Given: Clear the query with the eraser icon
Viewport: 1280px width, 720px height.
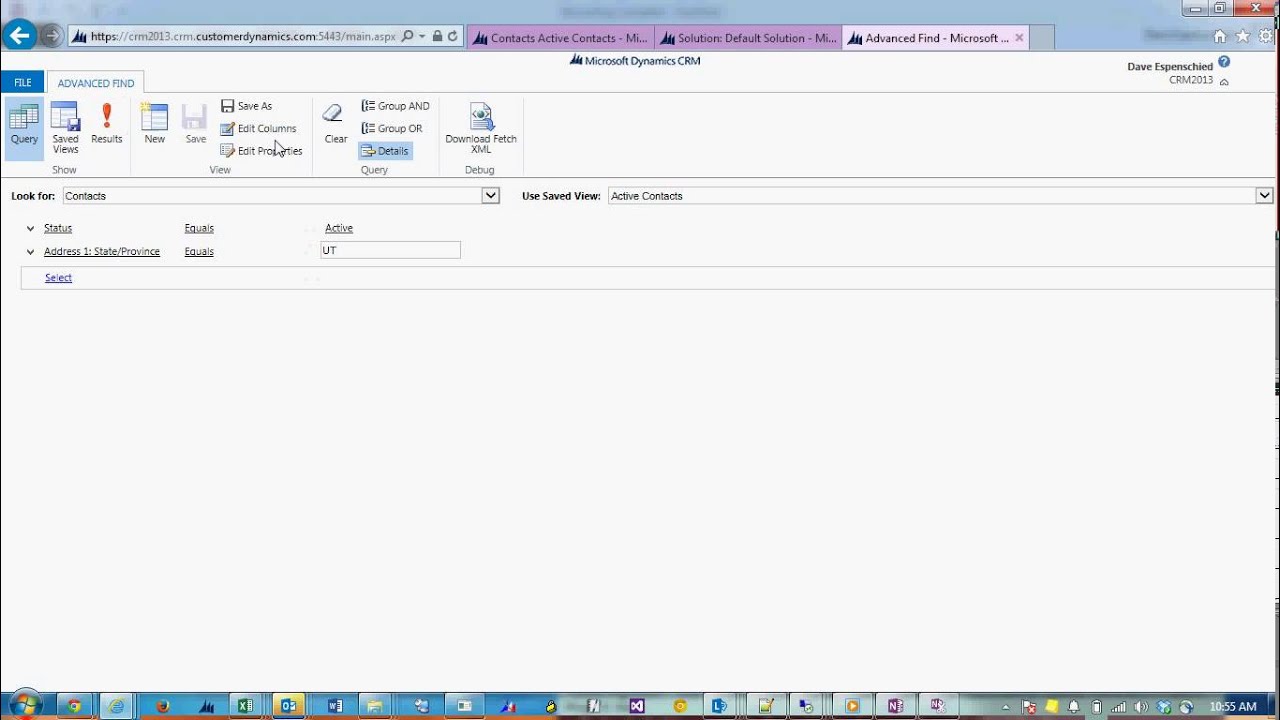Looking at the screenshot, I should click(335, 124).
